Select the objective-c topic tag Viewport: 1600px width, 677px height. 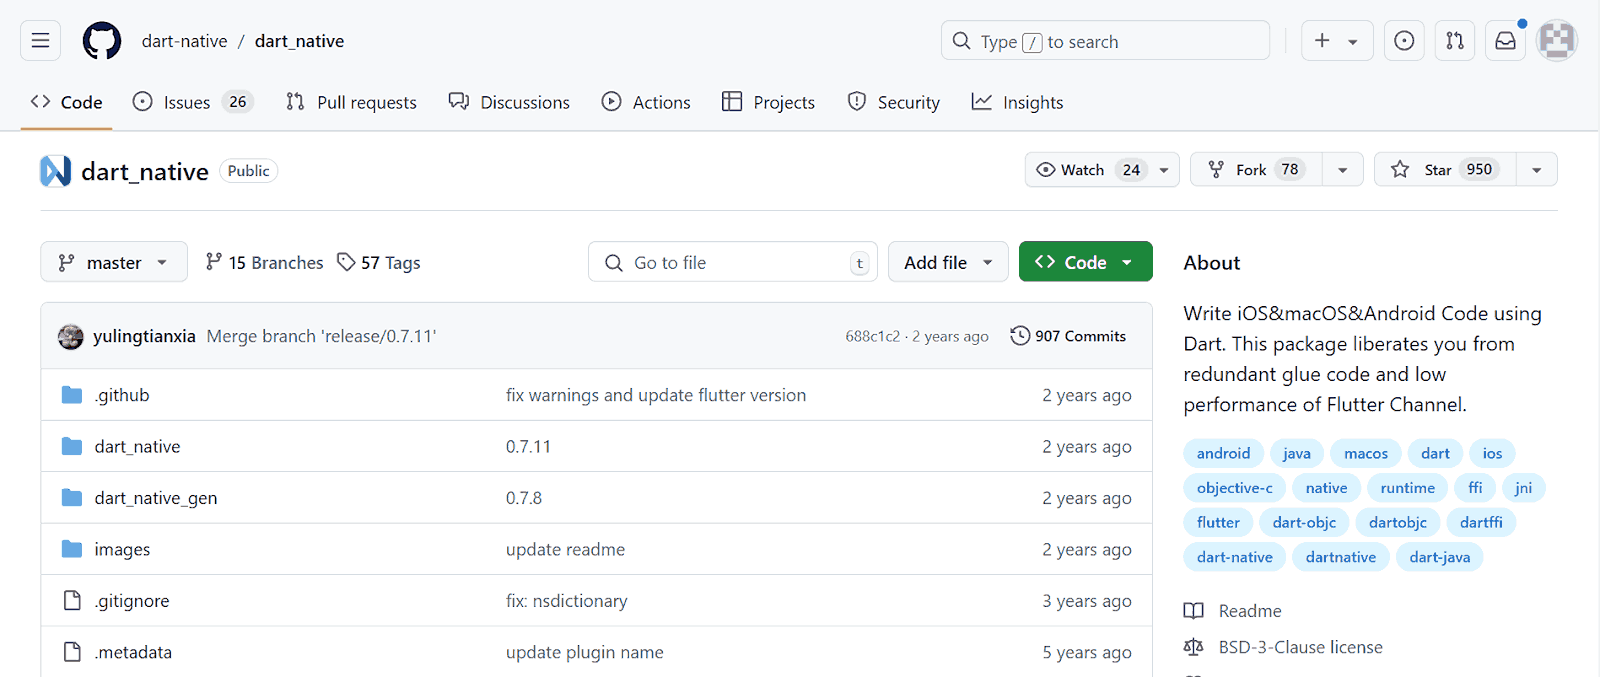coord(1234,488)
